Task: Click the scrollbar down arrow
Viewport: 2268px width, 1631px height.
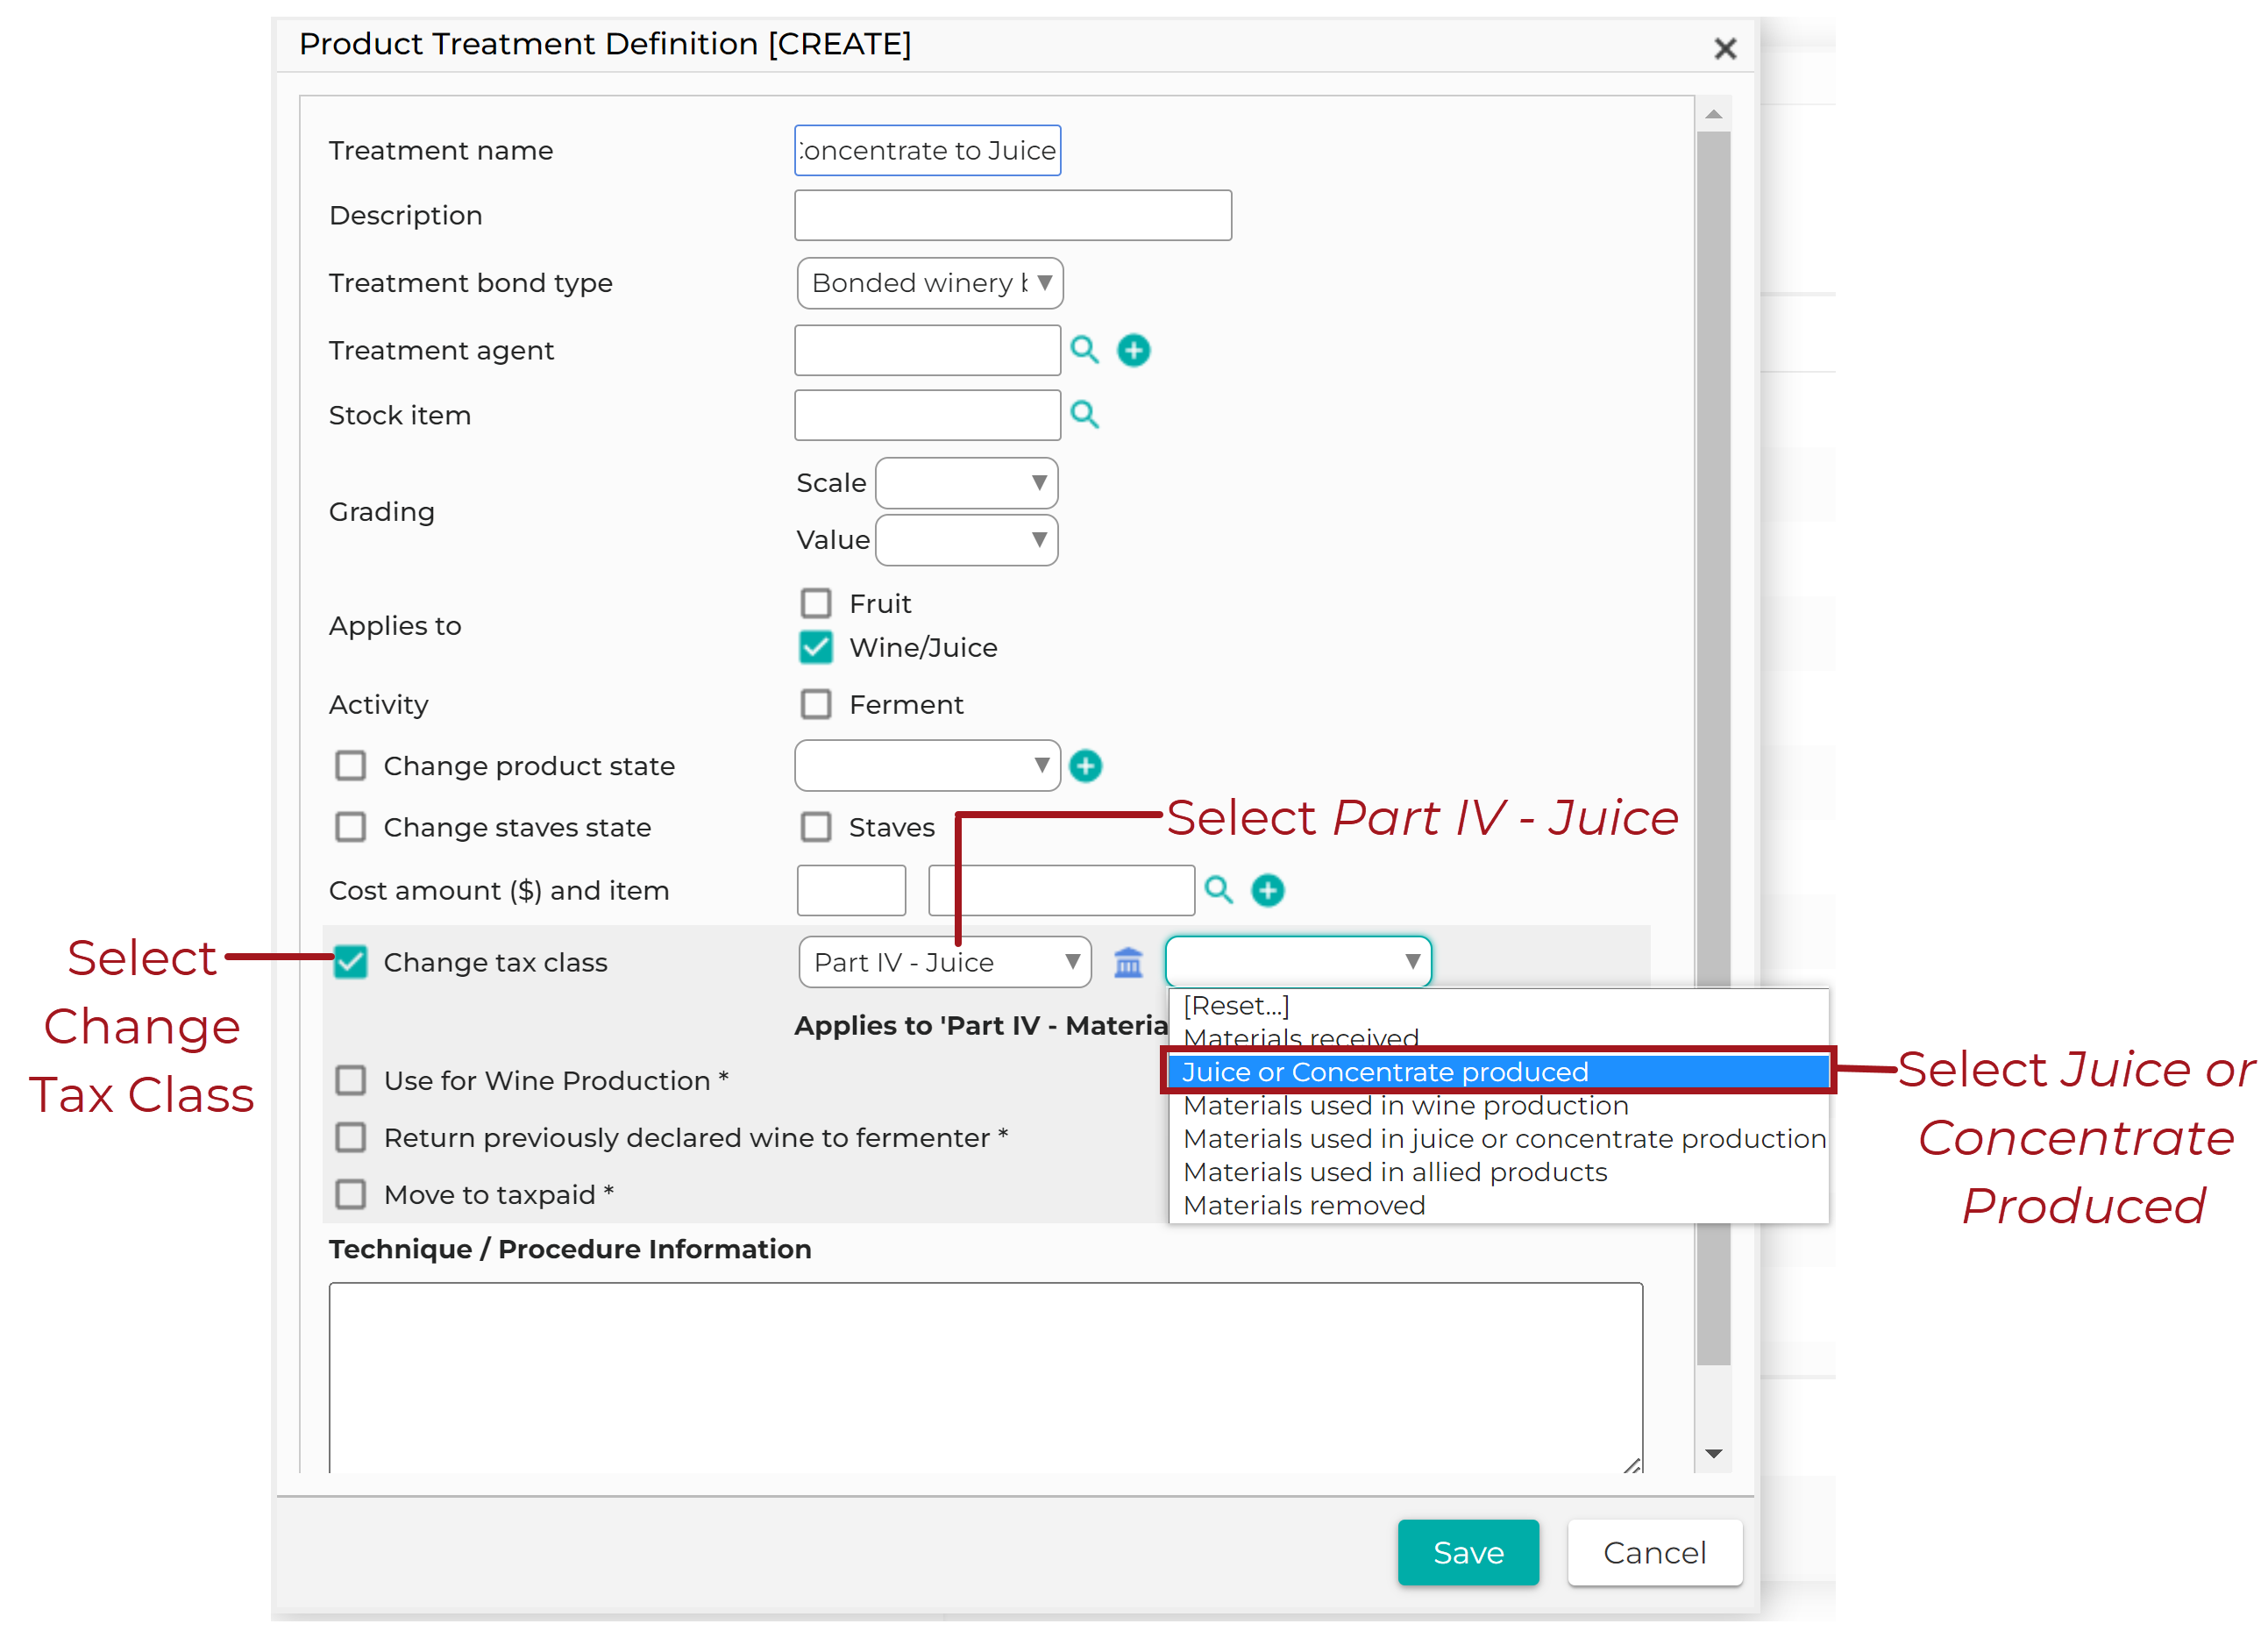Action: tap(1714, 1454)
